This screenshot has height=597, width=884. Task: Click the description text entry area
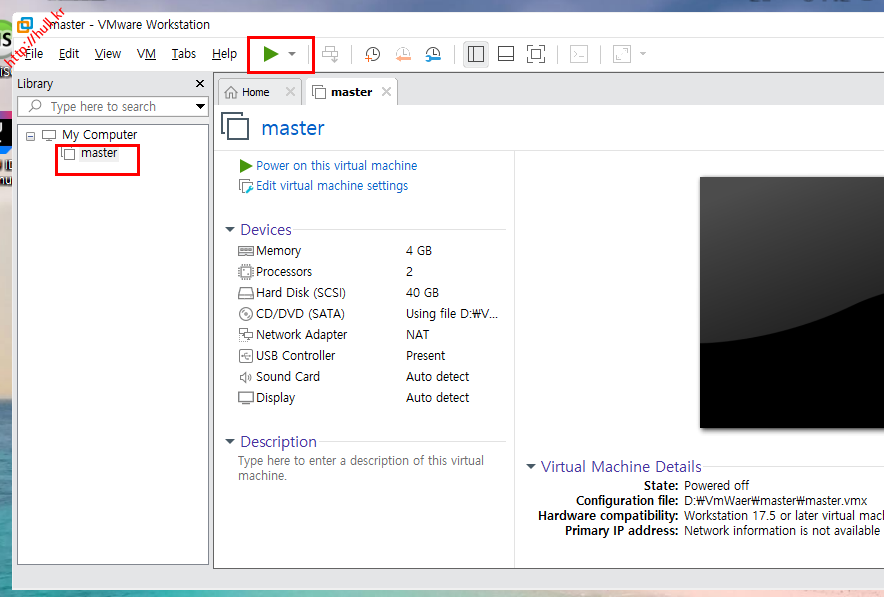pyautogui.click(x=361, y=468)
